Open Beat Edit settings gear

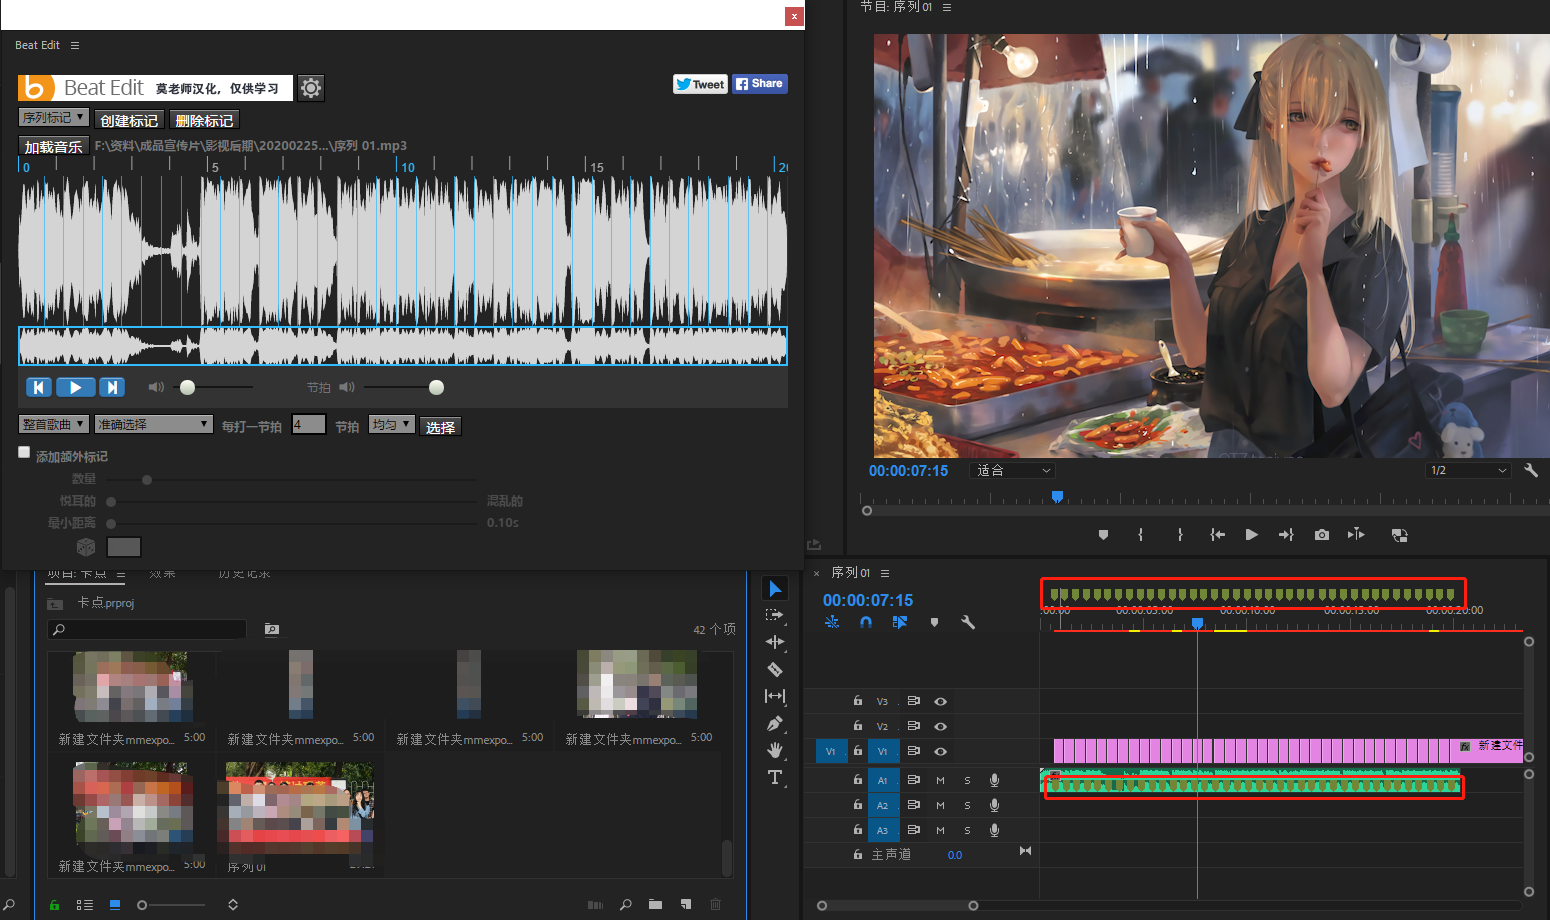click(x=311, y=88)
